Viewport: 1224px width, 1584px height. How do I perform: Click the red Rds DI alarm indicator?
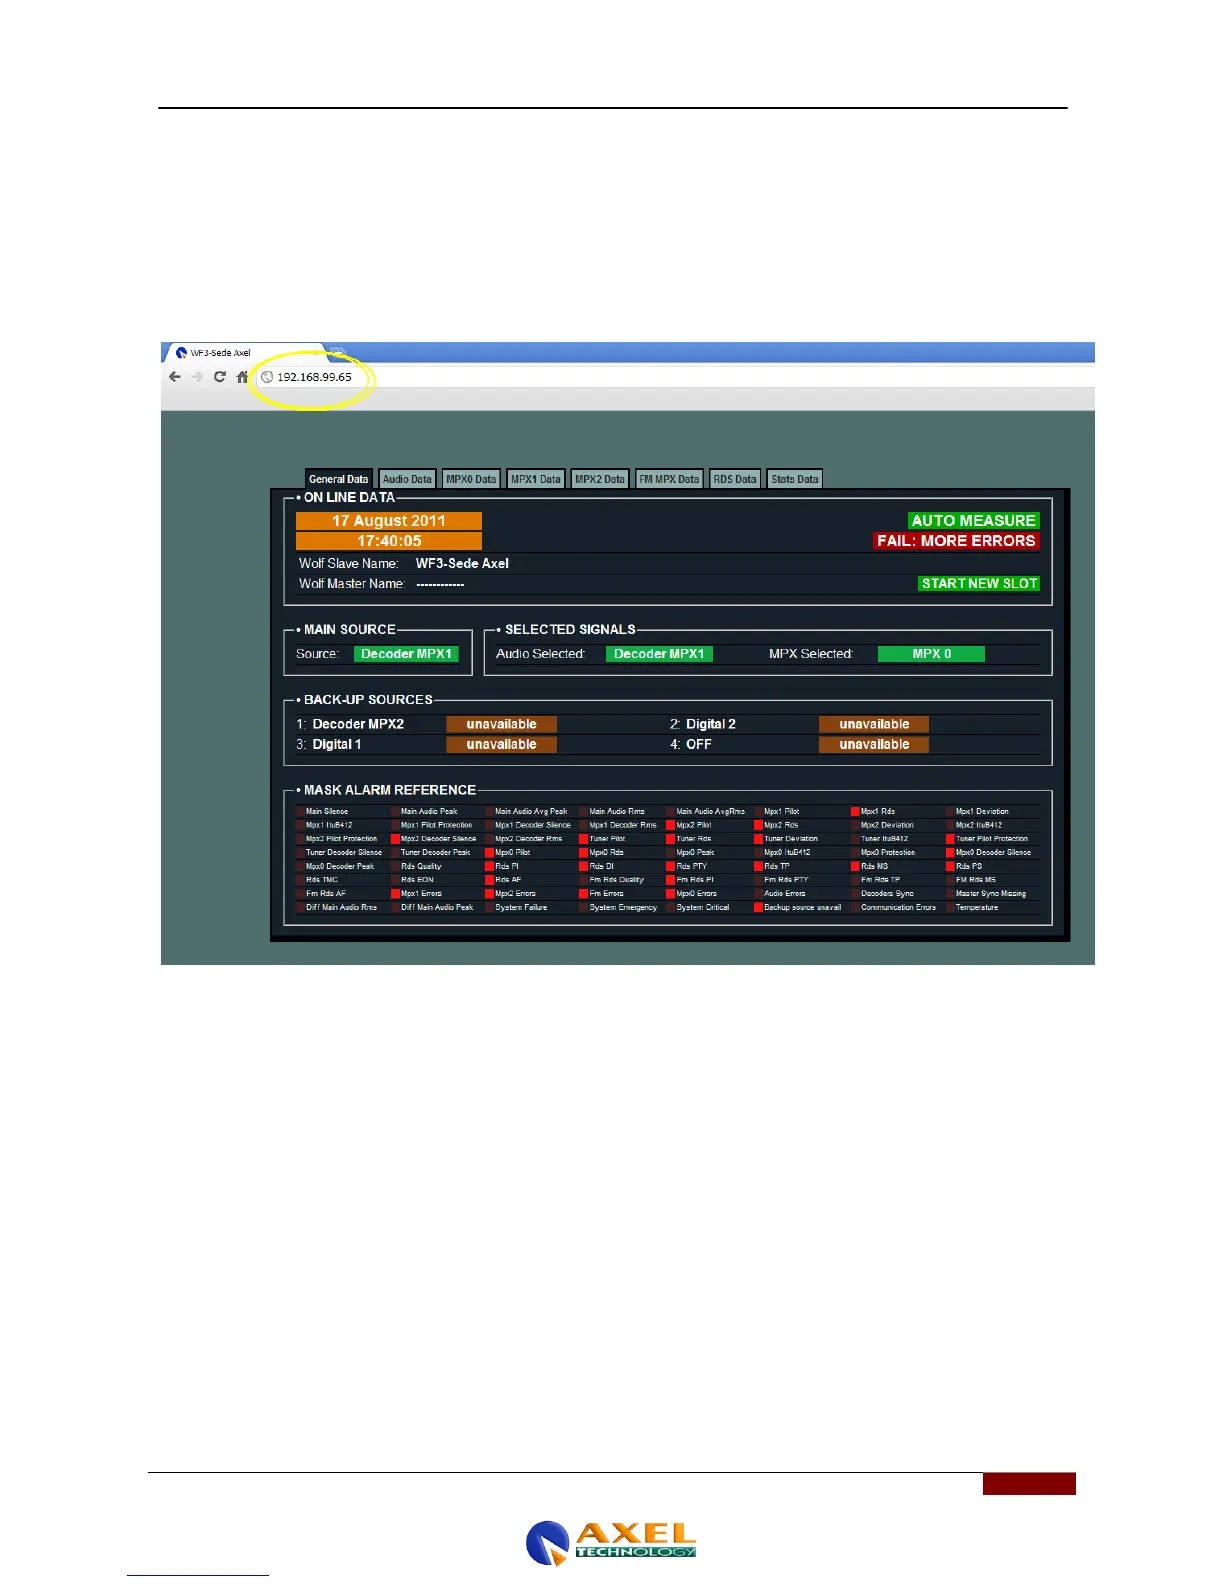(583, 866)
